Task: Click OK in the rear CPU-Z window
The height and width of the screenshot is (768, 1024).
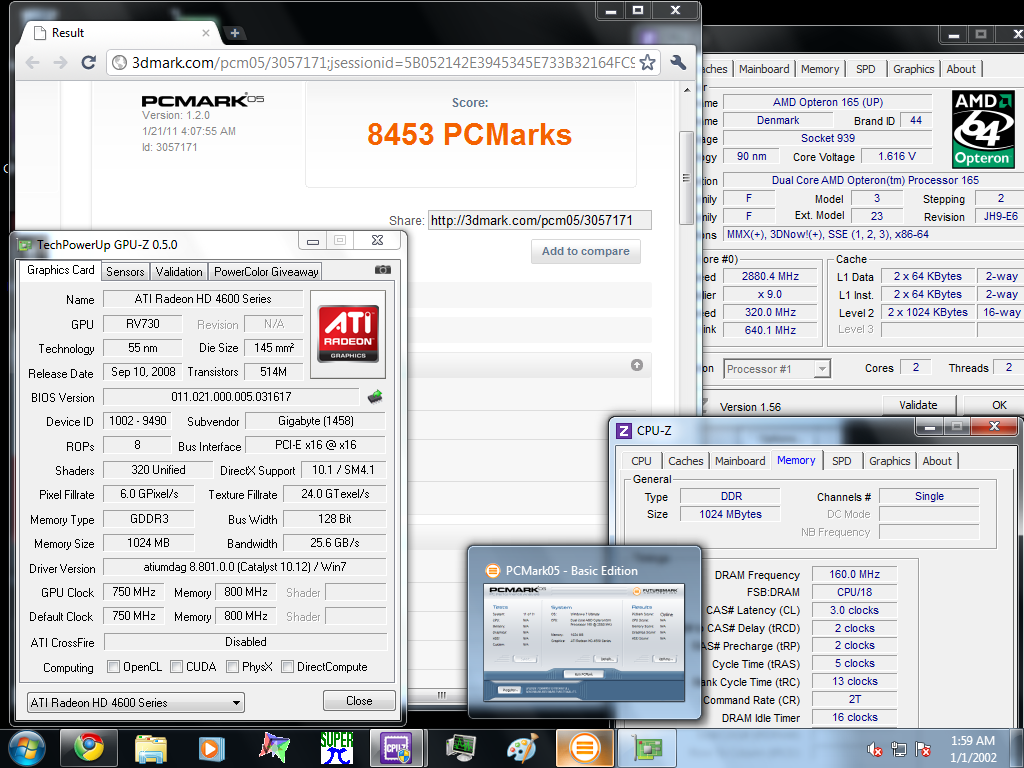Action: click(999, 405)
